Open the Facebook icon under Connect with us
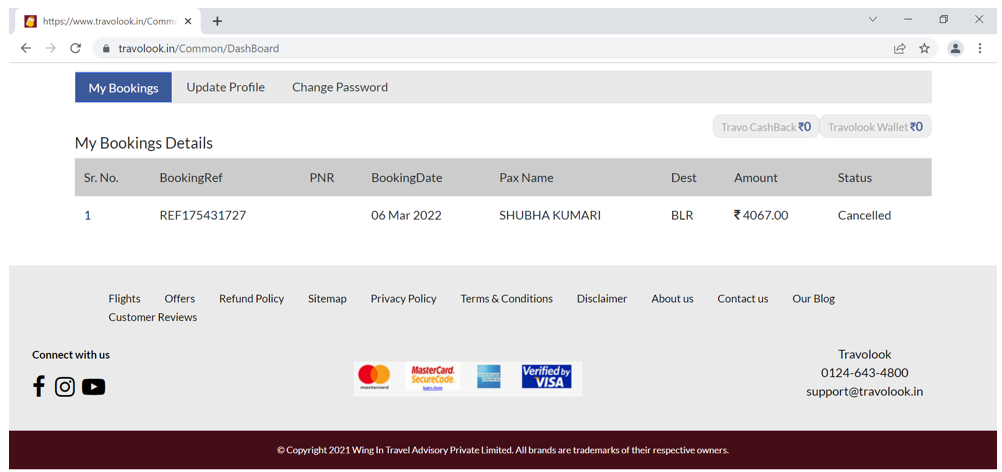The width and height of the screenshot is (1002, 472). coord(39,386)
